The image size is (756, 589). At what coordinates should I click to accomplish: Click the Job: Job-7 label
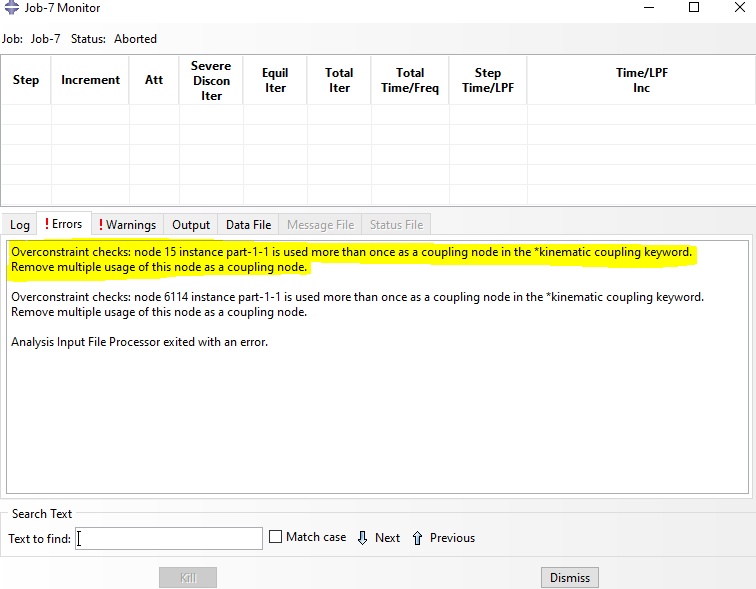[x=31, y=39]
